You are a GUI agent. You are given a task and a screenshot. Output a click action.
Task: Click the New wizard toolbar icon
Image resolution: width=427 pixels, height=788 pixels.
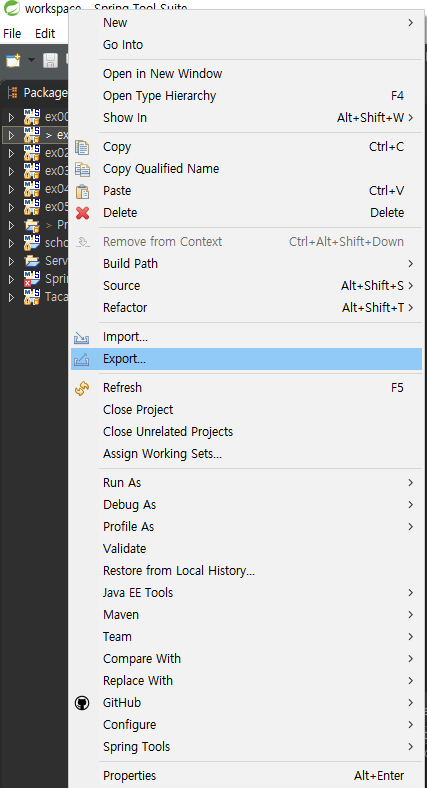coord(13,61)
